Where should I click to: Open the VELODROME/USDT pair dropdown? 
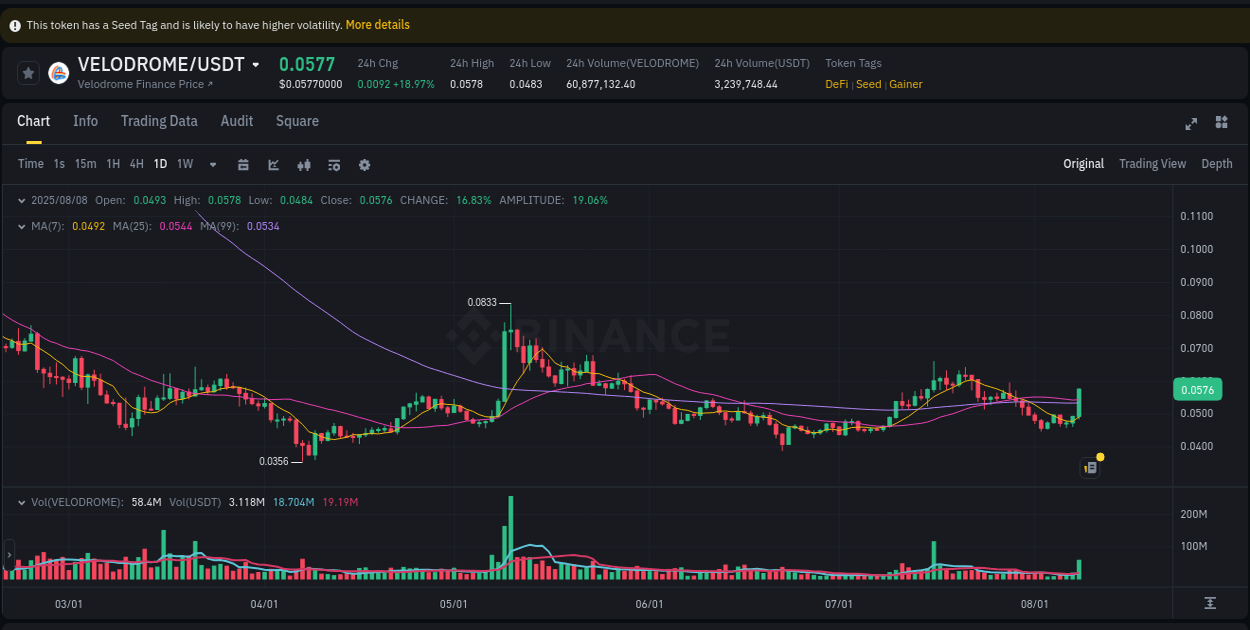[256, 64]
